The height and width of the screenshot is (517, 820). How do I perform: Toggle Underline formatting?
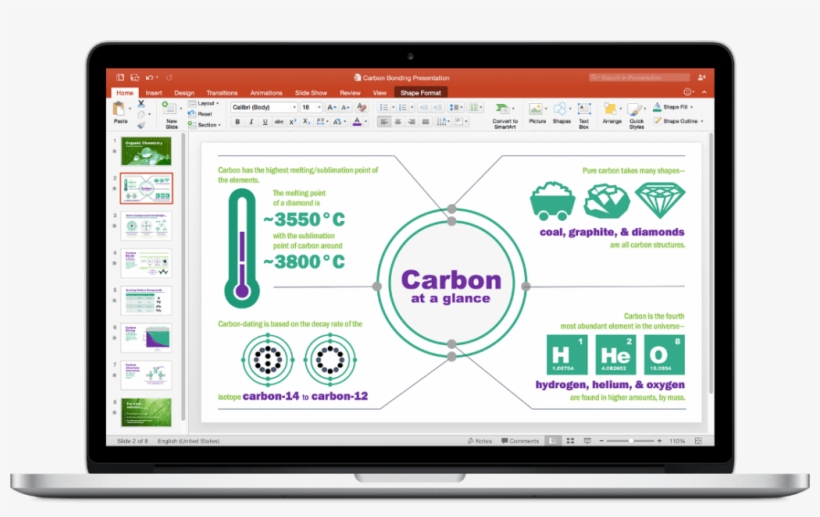(265, 122)
